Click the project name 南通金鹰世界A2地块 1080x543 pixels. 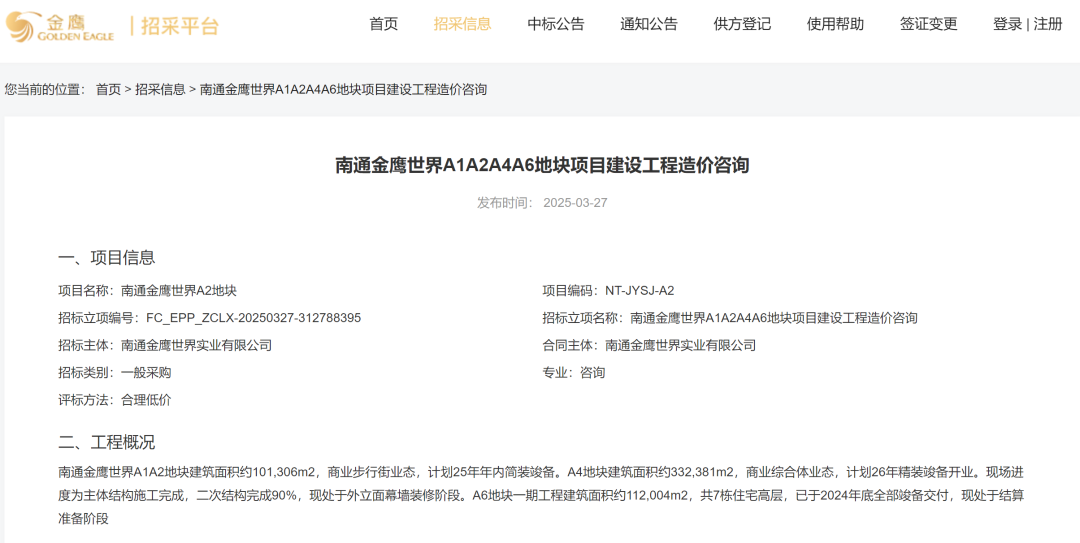point(179,291)
